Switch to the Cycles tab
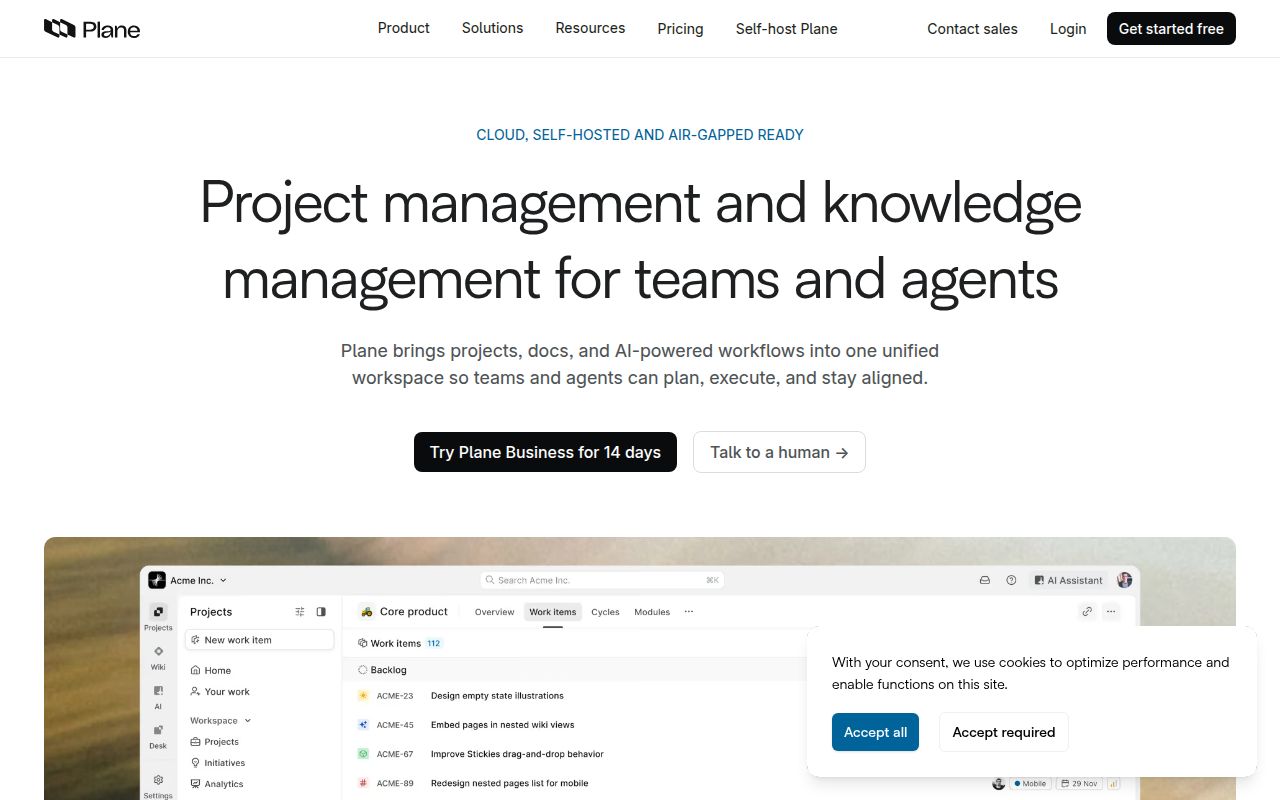The width and height of the screenshot is (1280, 800). [x=605, y=612]
